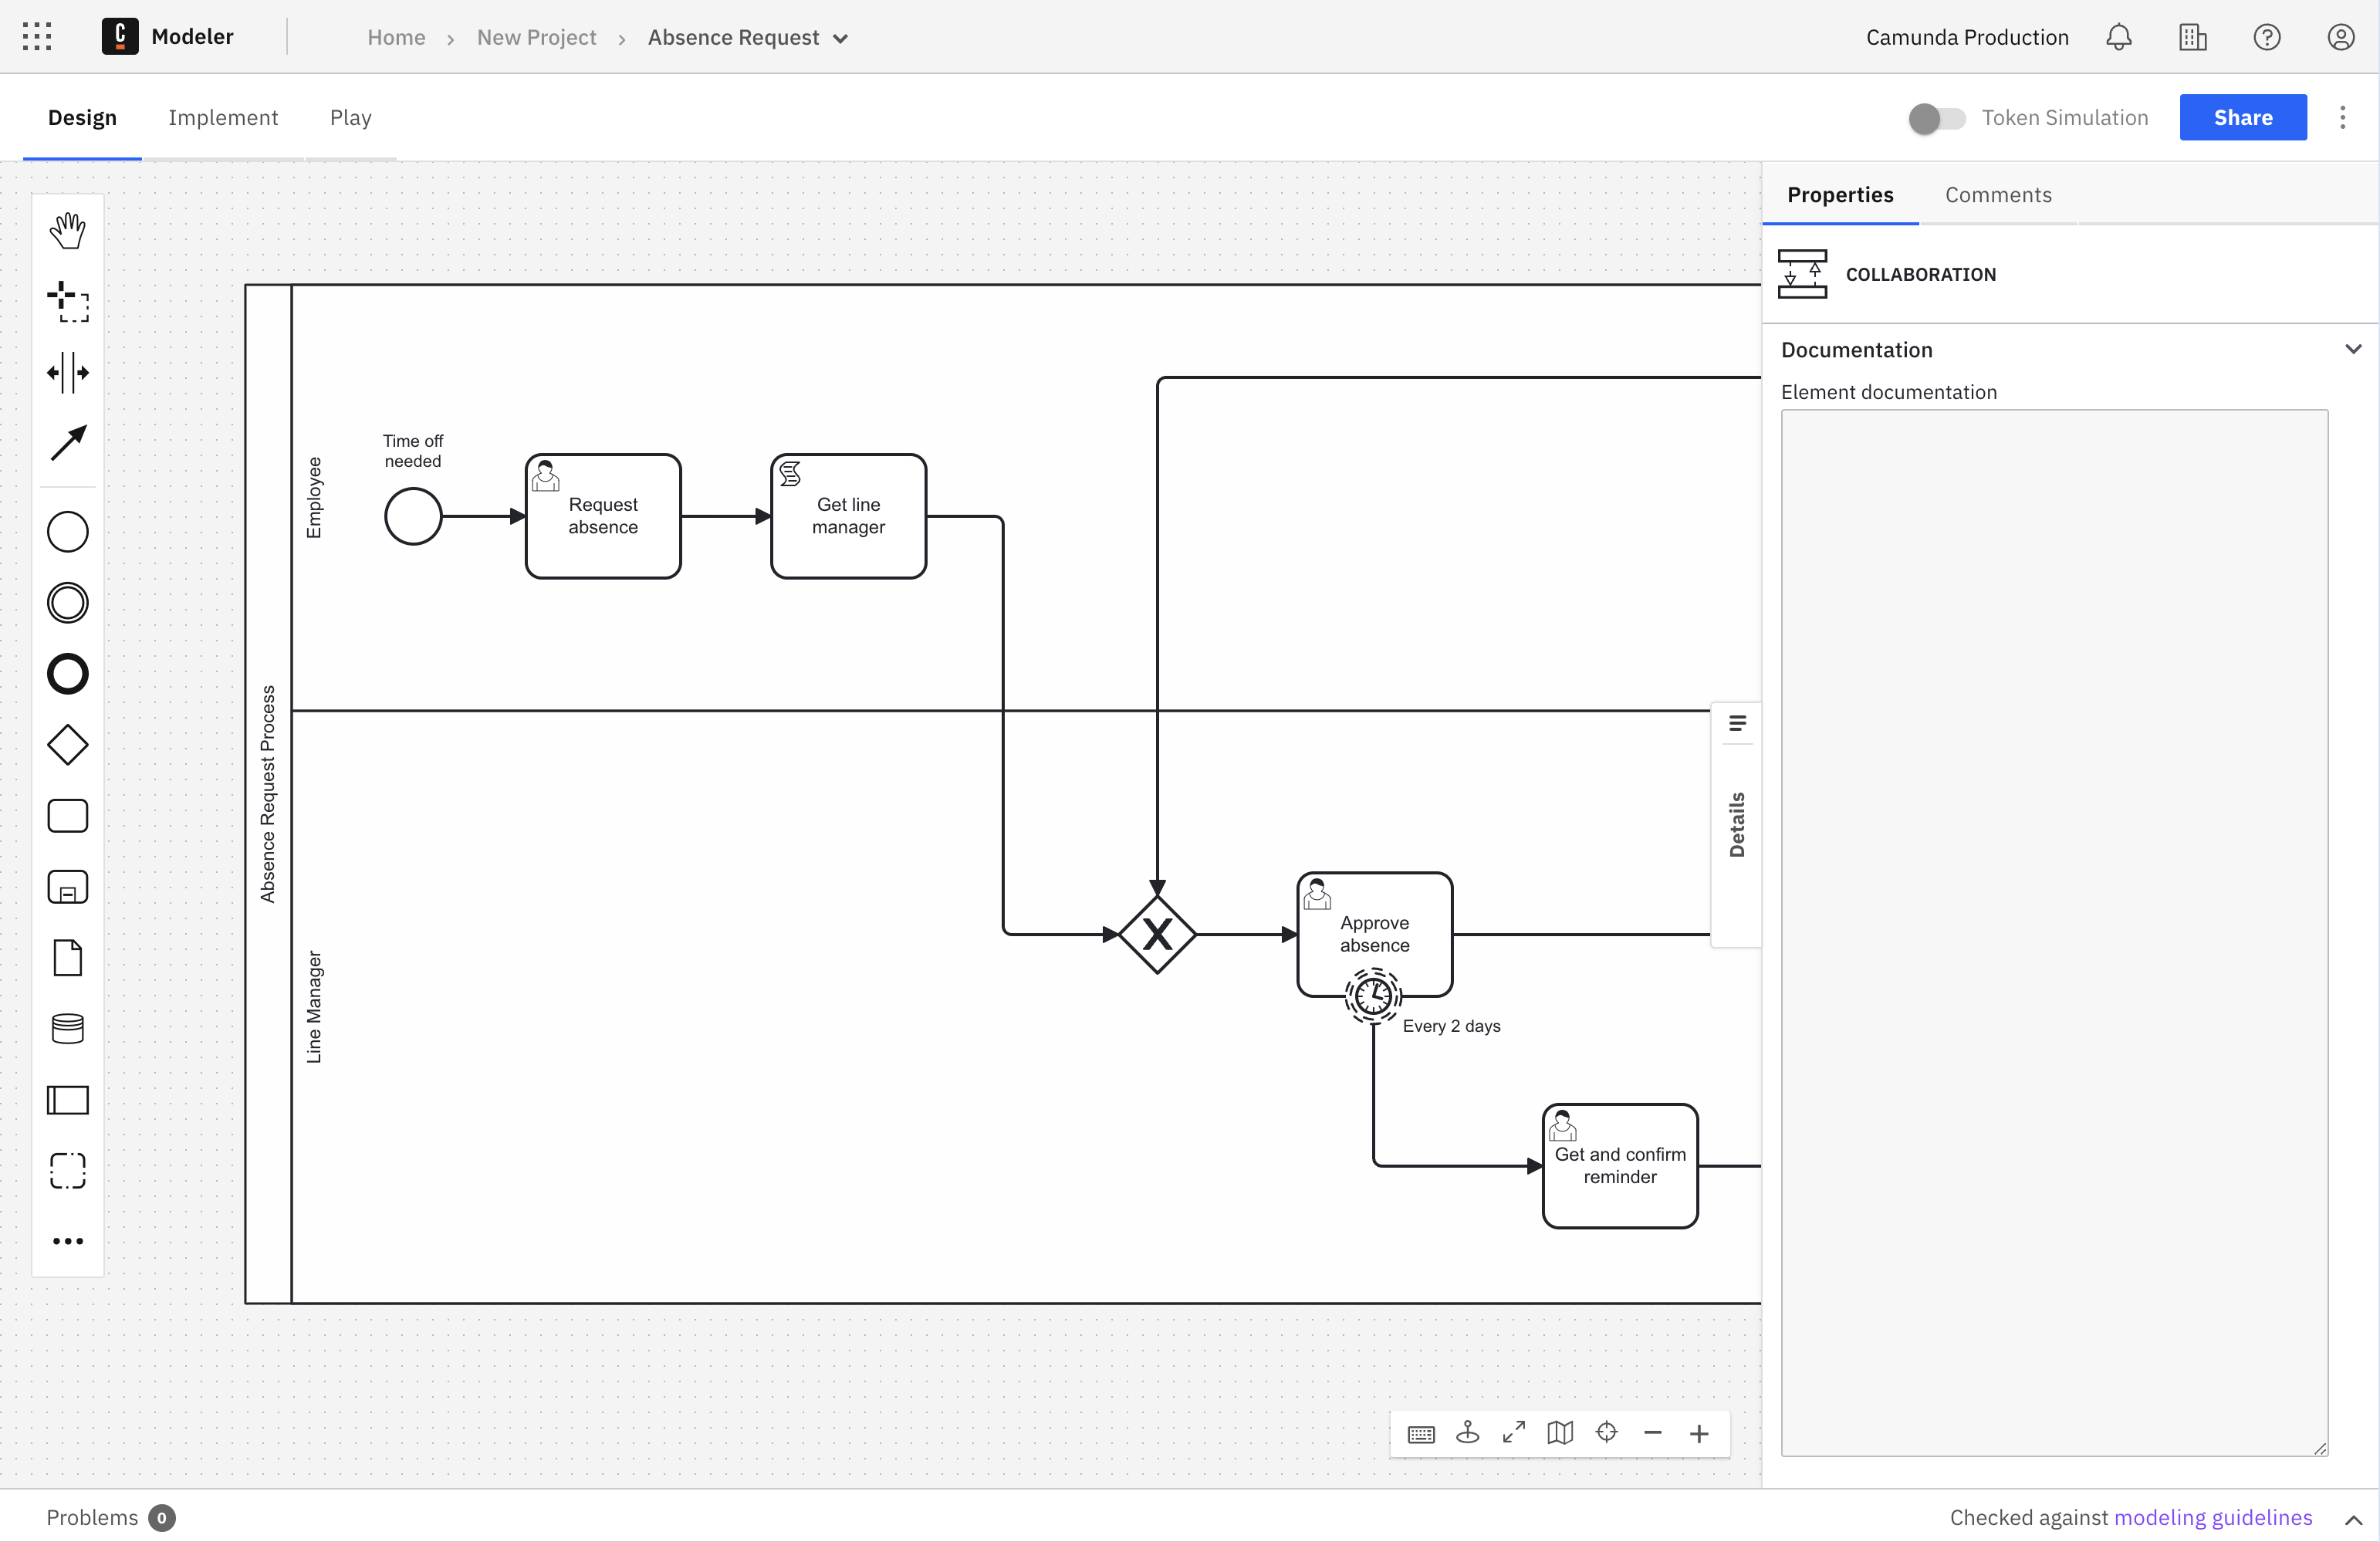Open the Details side panel toggle
The width and height of the screenshot is (2380, 1542).
pyautogui.click(x=1737, y=824)
